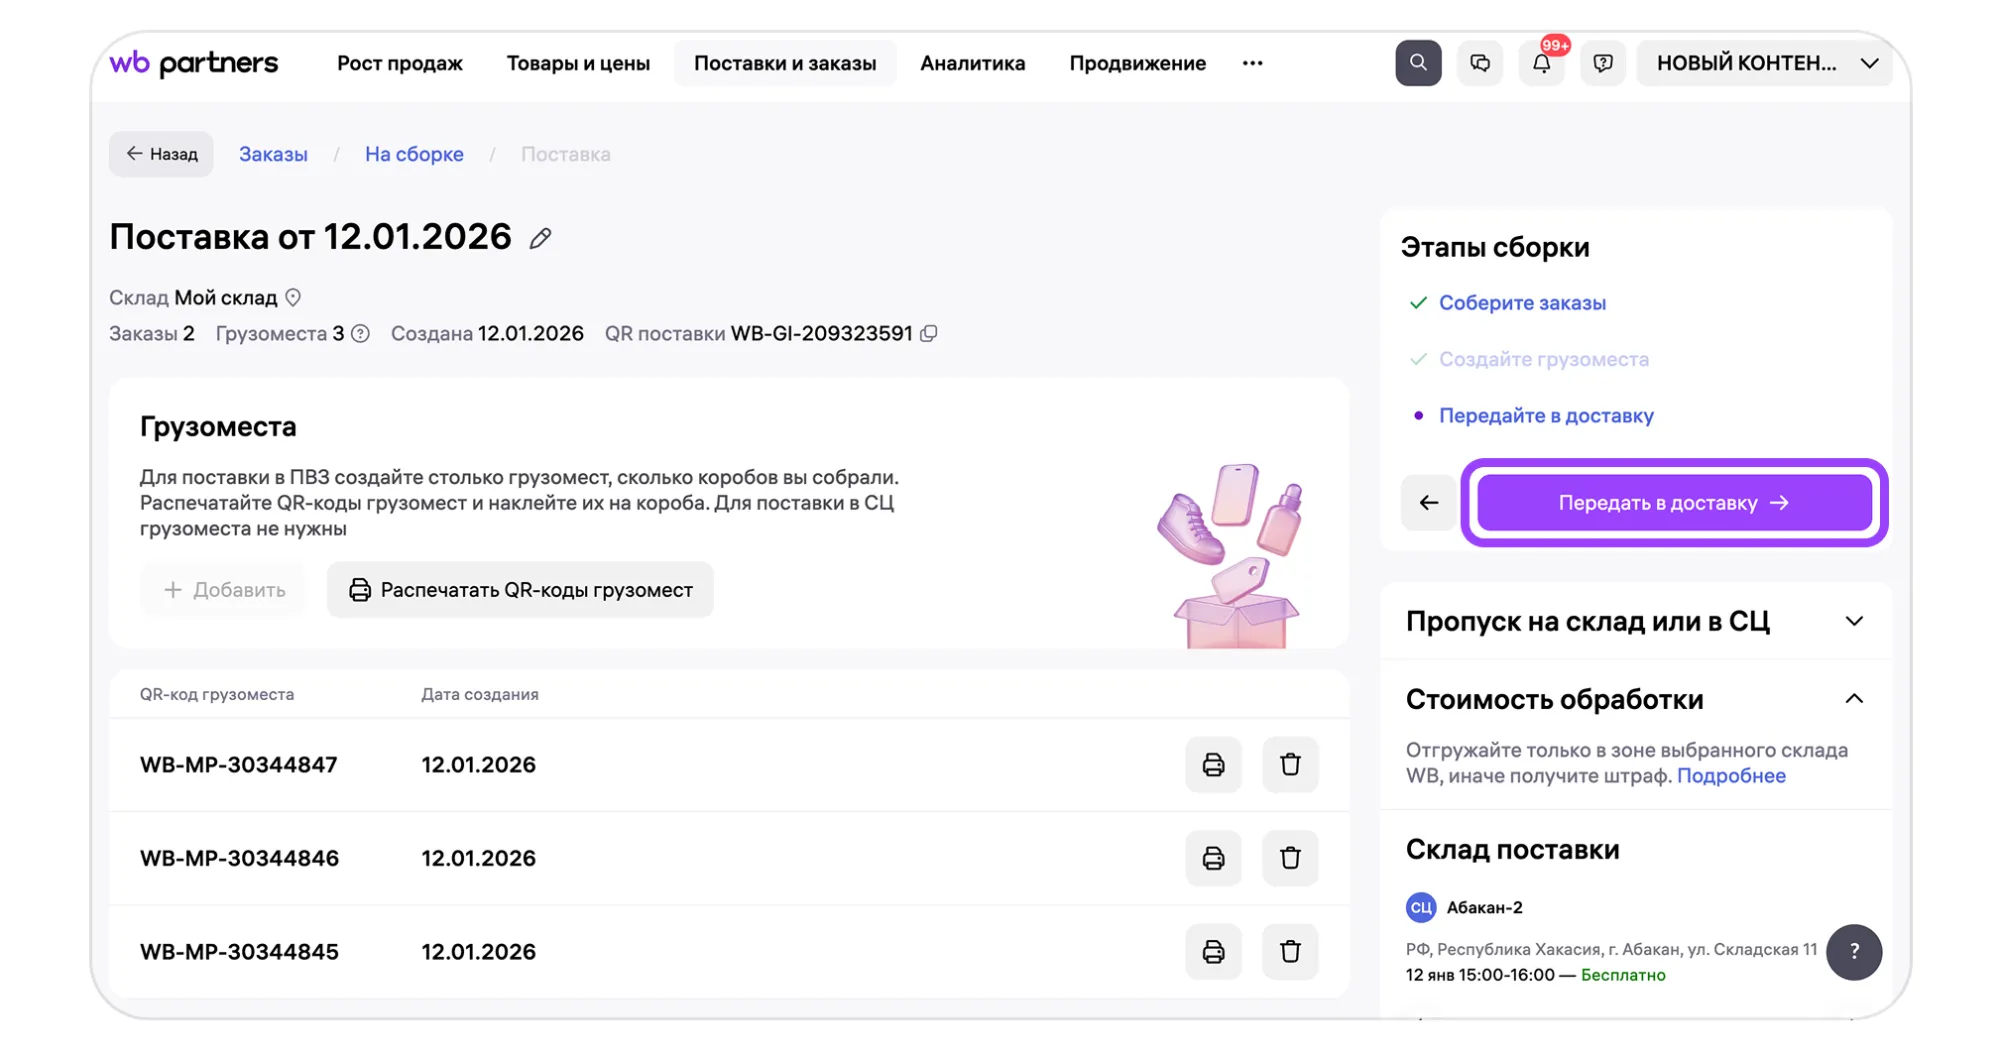The width and height of the screenshot is (1999, 1051).
Task: Open the Аналитика menu item
Action: pos(972,63)
